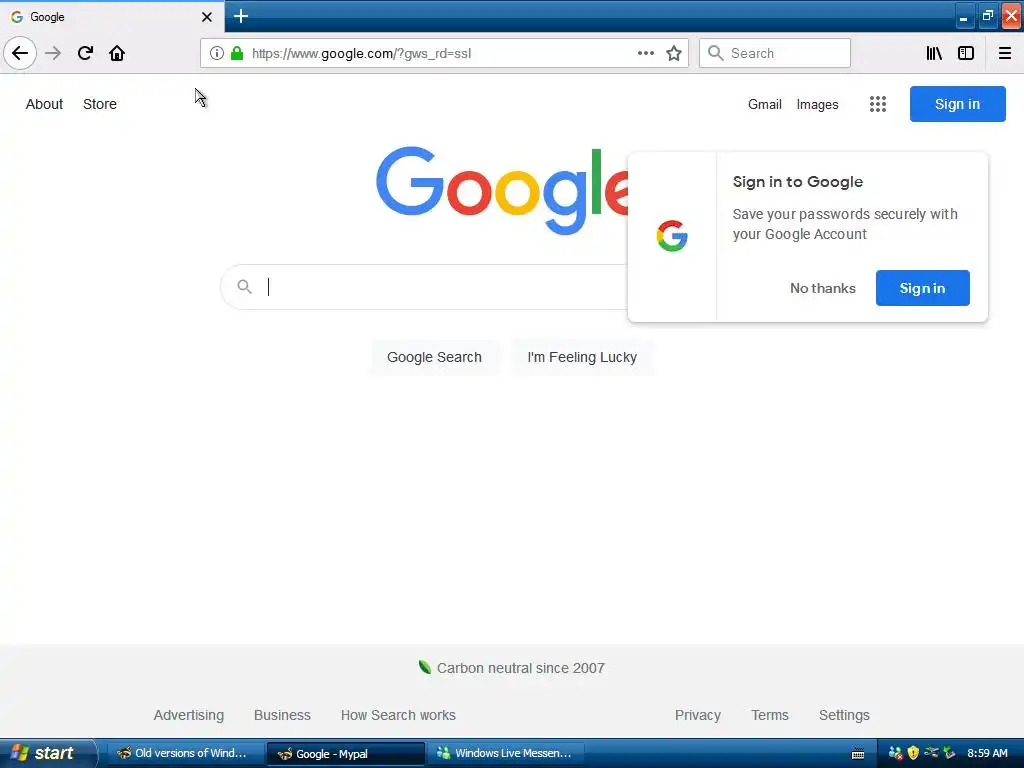Viewport: 1024px width, 768px height.
Task: Toggle the sidebar panel icon
Action: [966, 53]
